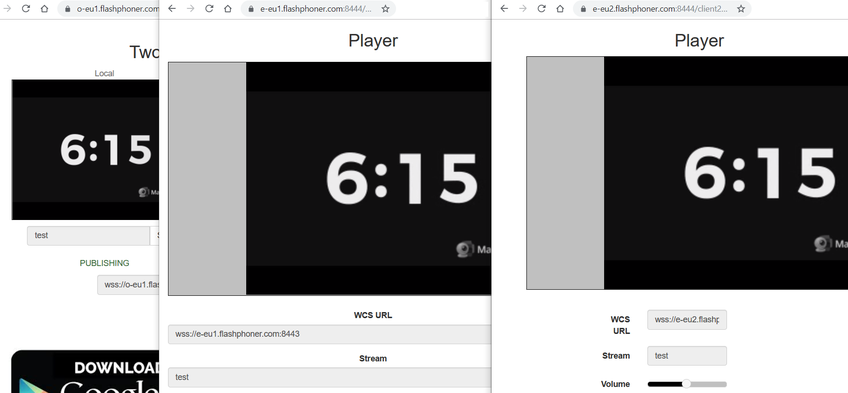This screenshot has width=848, height=393.
Task: Click the video in e-eu1 Player window
Action: [x=330, y=178]
